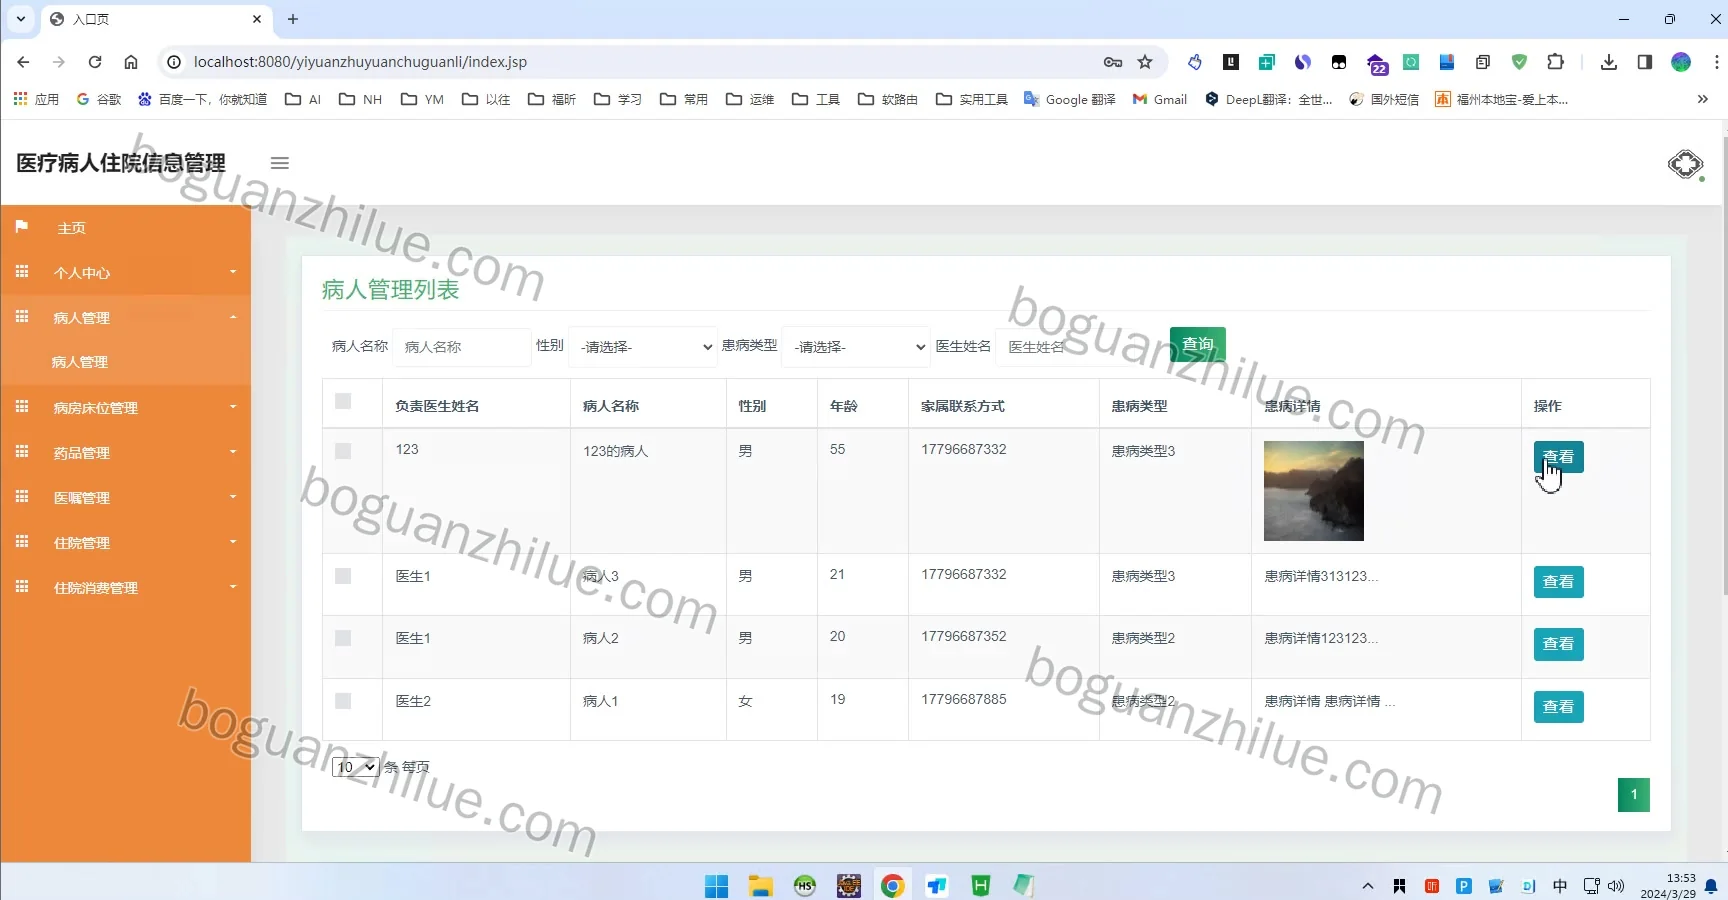Check the checkbox for row 病人2
The image size is (1728, 900).
[343, 638]
